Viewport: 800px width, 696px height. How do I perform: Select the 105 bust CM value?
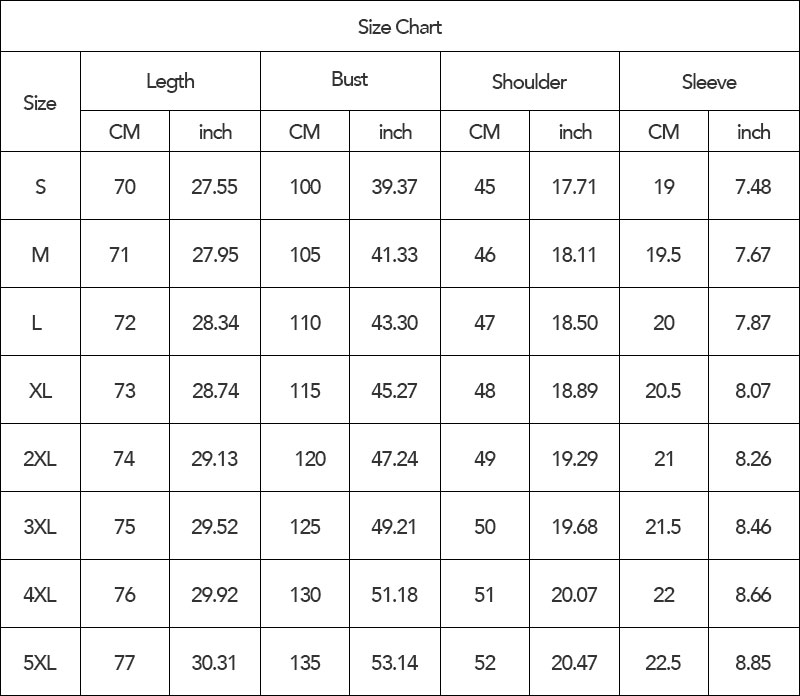[x=305, y=254]
